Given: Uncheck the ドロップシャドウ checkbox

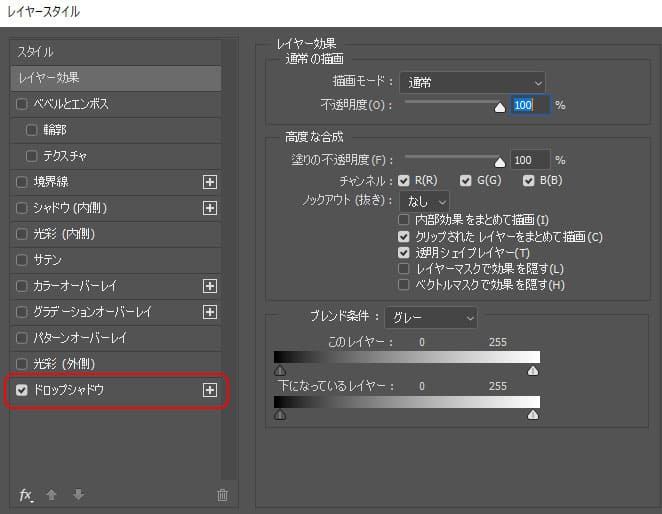Looking at the screenshot, I should (22, 390).
